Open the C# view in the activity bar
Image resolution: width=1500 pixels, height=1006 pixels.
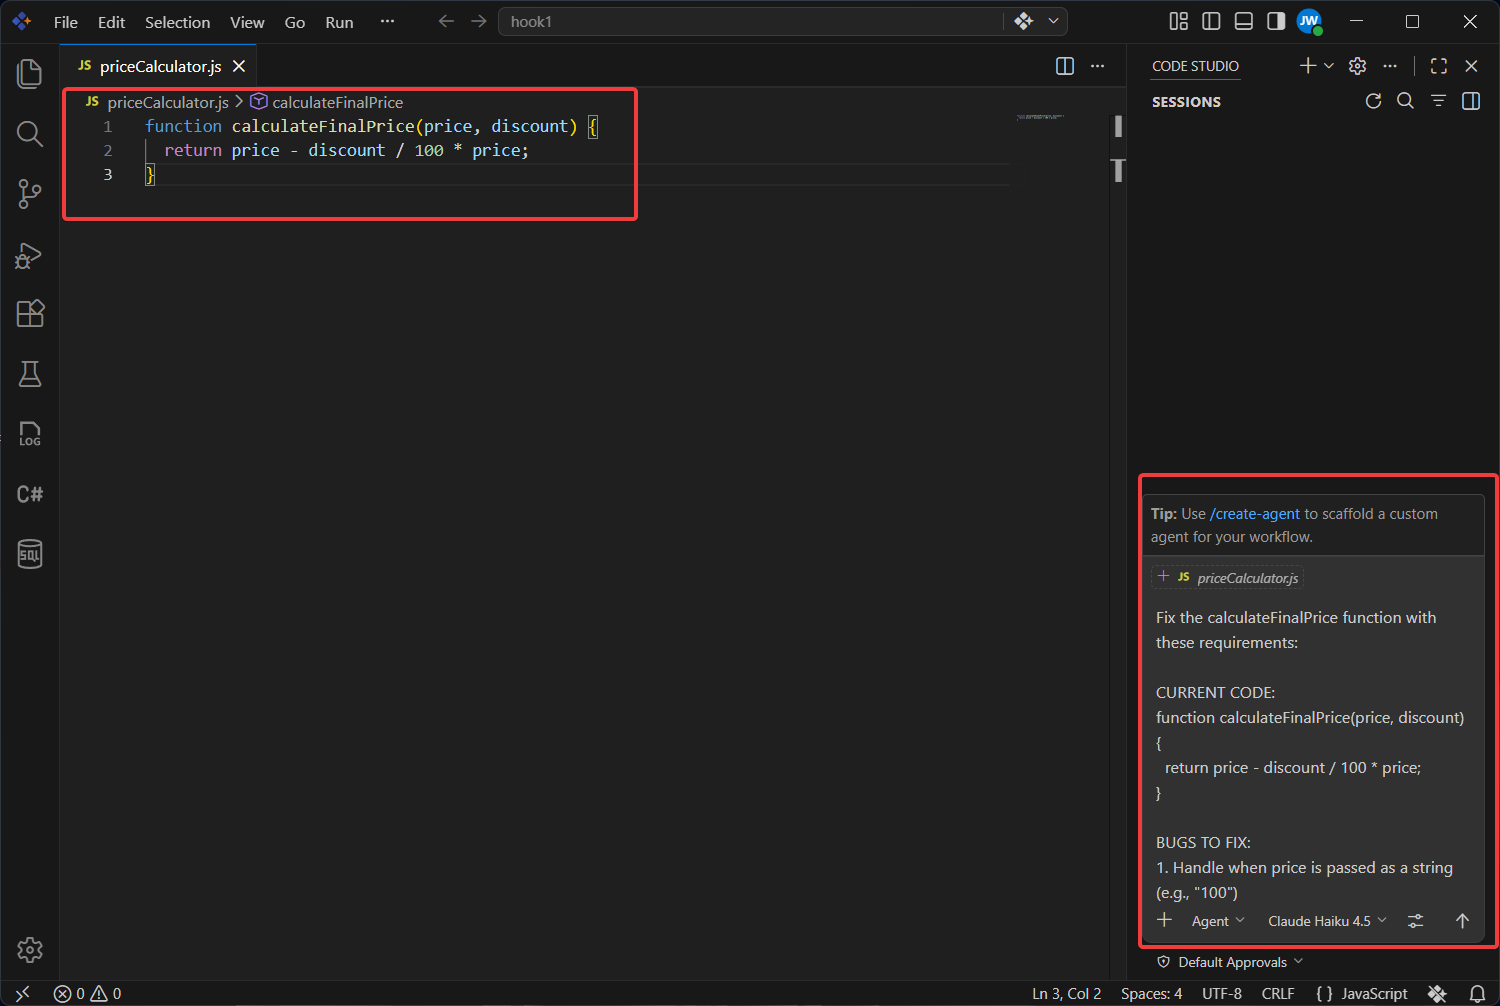coord(30,494)
